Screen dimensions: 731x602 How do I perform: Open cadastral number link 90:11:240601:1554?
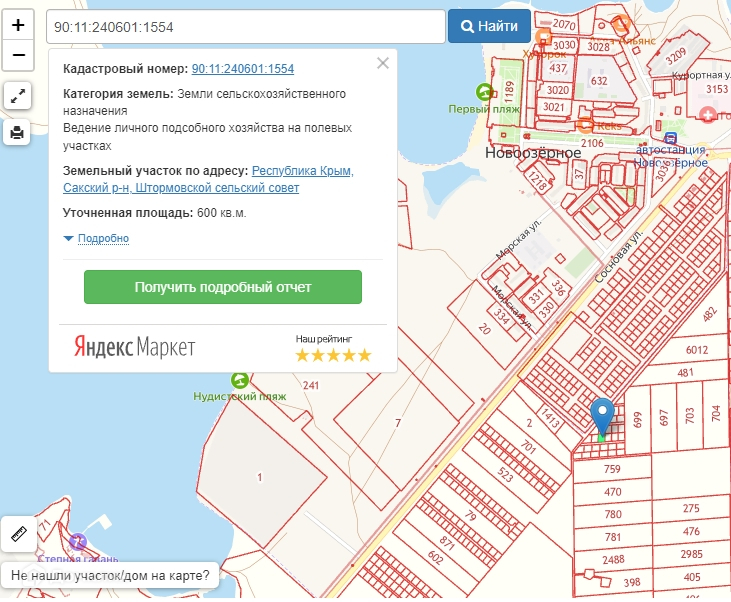pyautogui.click(x=243, y=69)
